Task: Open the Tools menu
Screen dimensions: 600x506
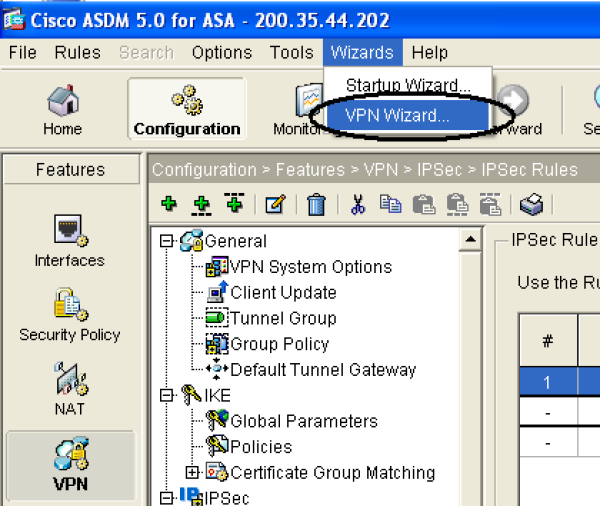Action: 292,52
